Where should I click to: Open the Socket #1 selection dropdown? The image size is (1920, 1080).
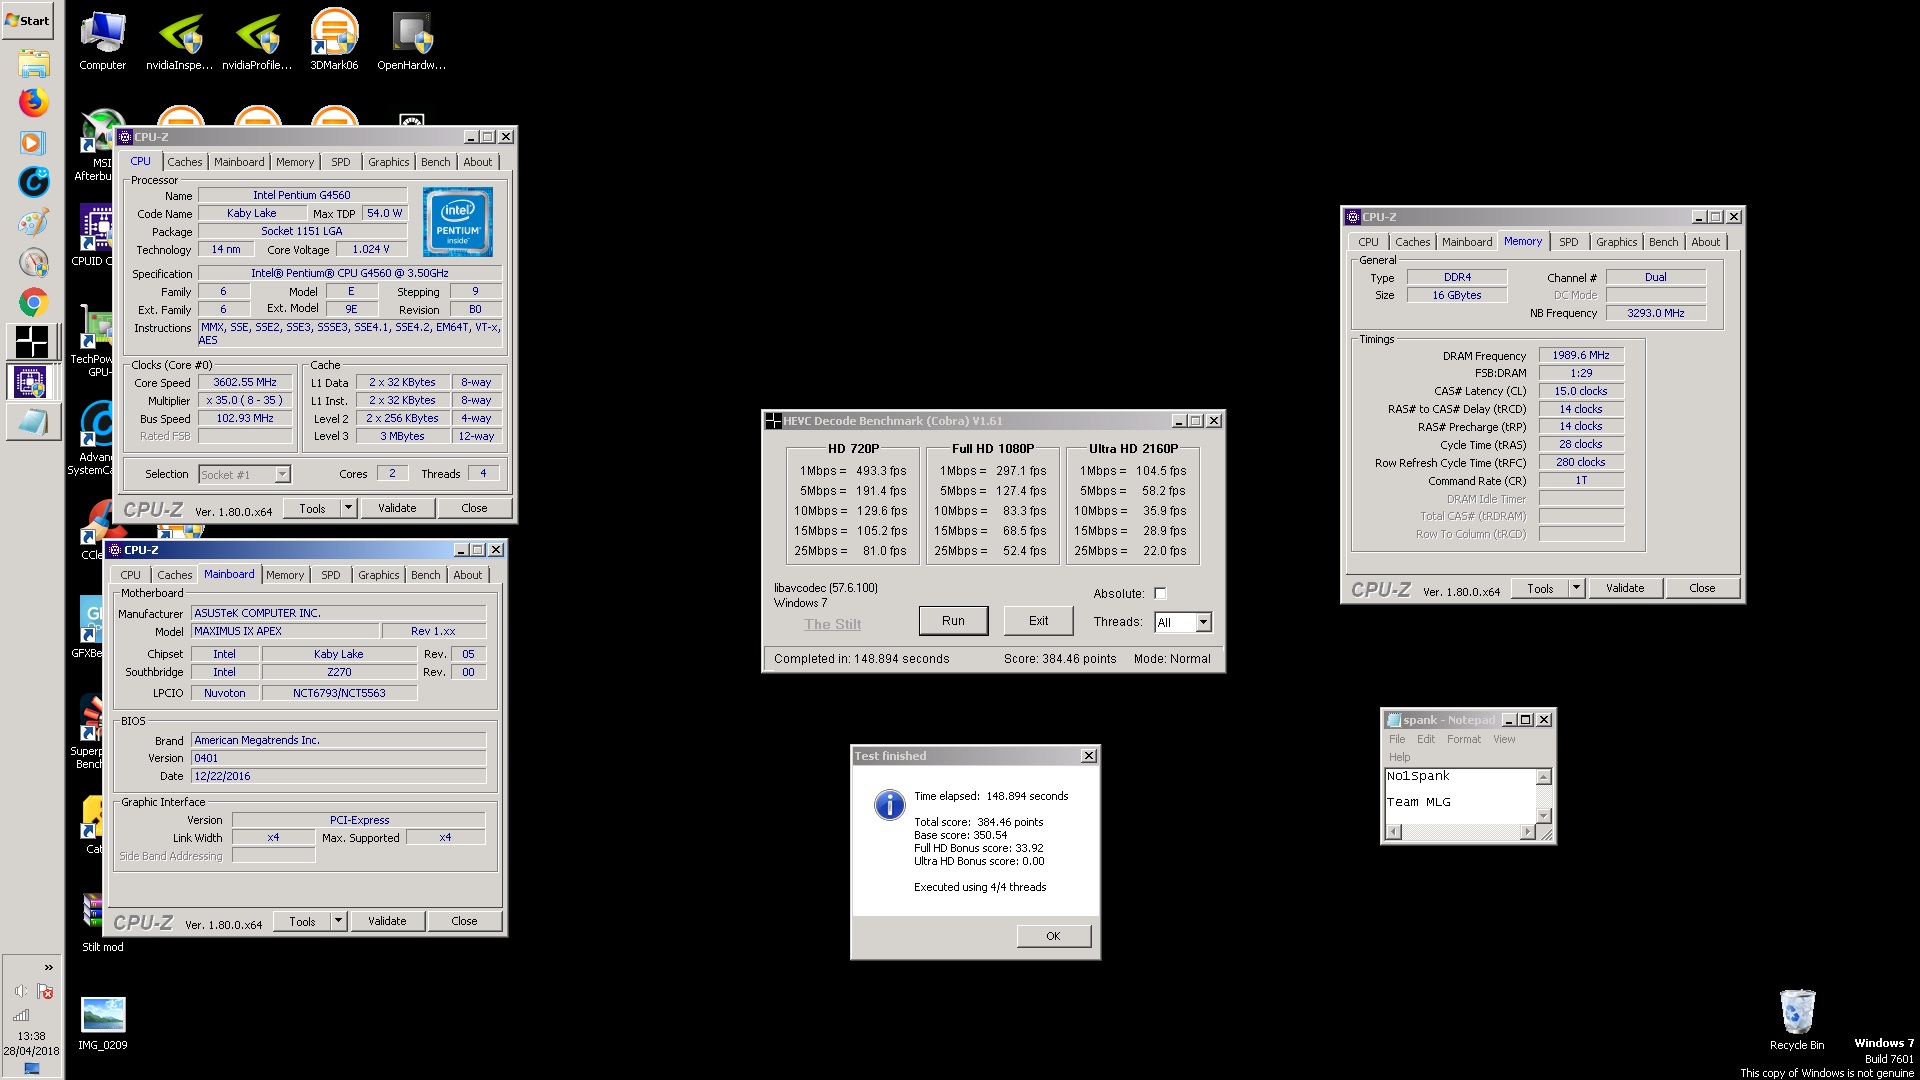point(282,475)
